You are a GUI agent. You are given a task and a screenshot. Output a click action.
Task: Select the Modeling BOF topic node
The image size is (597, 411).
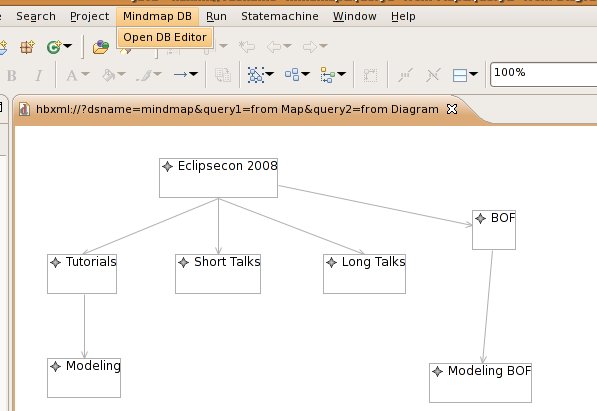click(x=480, y=383)
